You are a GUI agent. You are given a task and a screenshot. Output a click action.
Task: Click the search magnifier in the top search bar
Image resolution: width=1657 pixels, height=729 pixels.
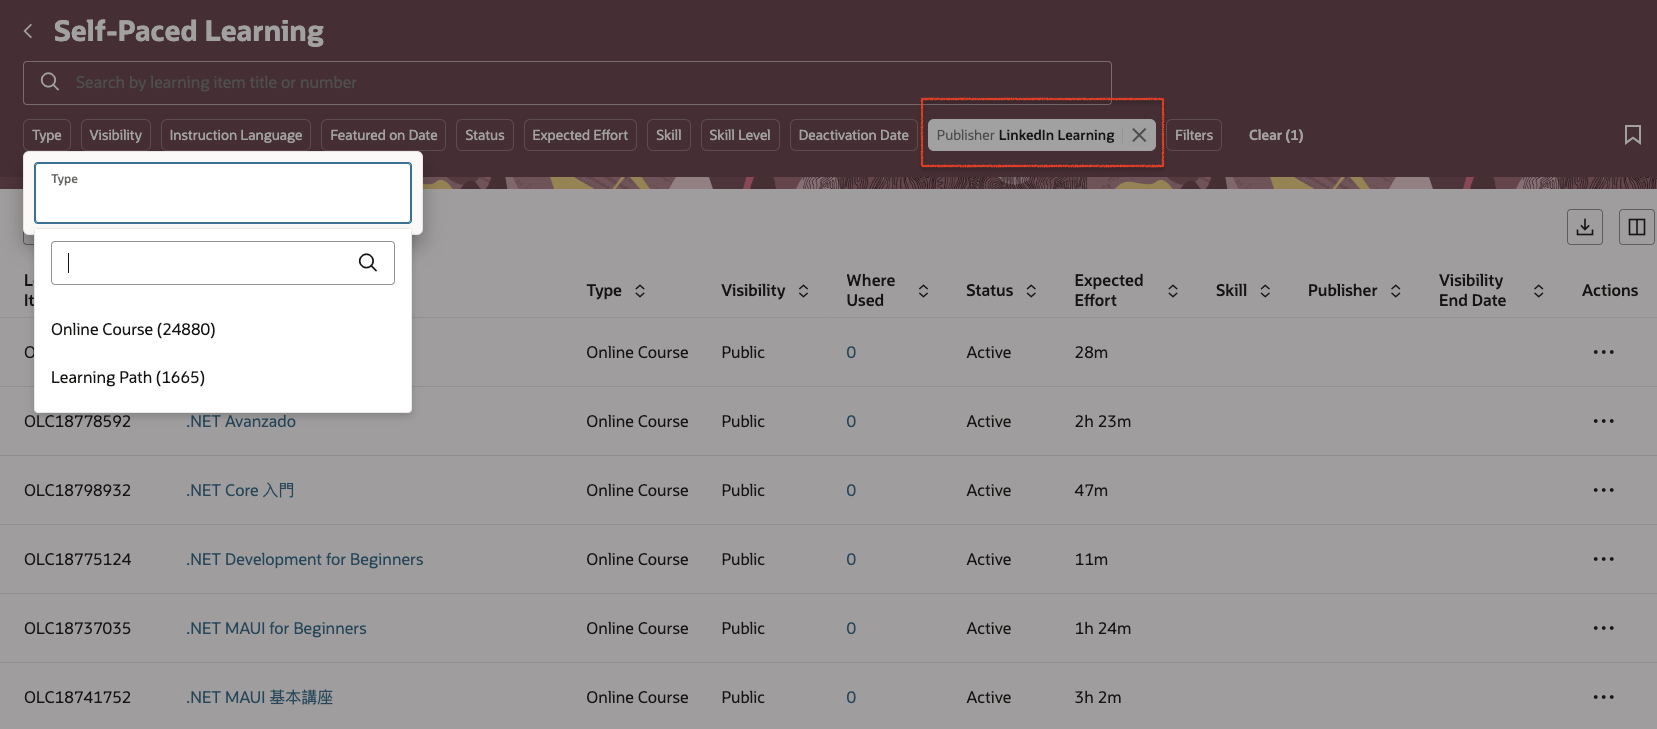tap(50, 82)
